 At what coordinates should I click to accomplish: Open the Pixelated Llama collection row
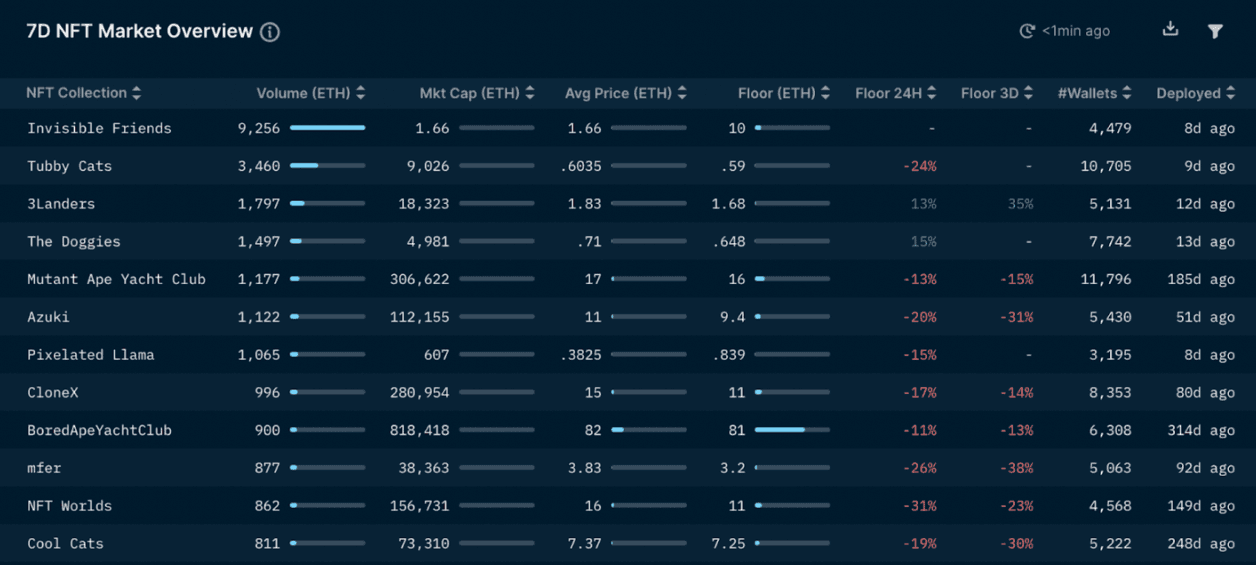click(x=628, y=355)
